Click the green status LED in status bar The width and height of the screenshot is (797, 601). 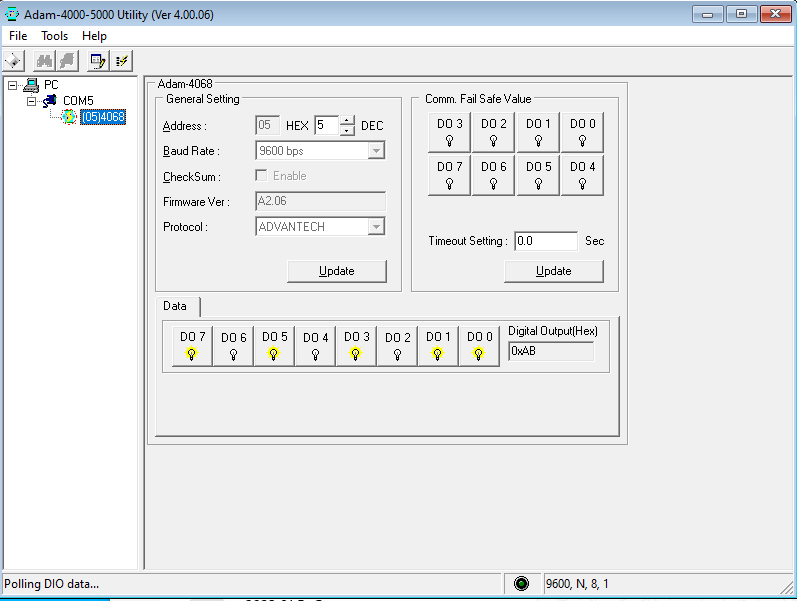pyautogui.click(x=521, y=583)
